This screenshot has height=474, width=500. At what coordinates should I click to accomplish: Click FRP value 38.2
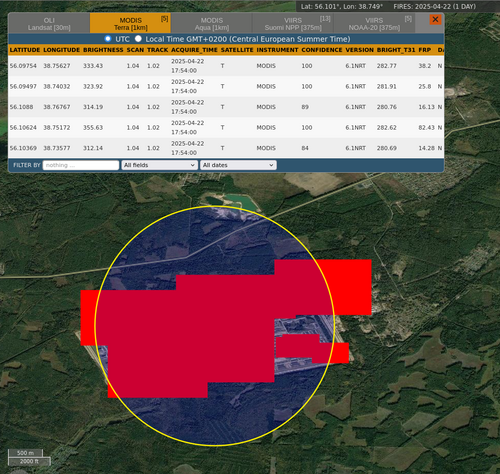pyautogui.click(x=425, y=66)
